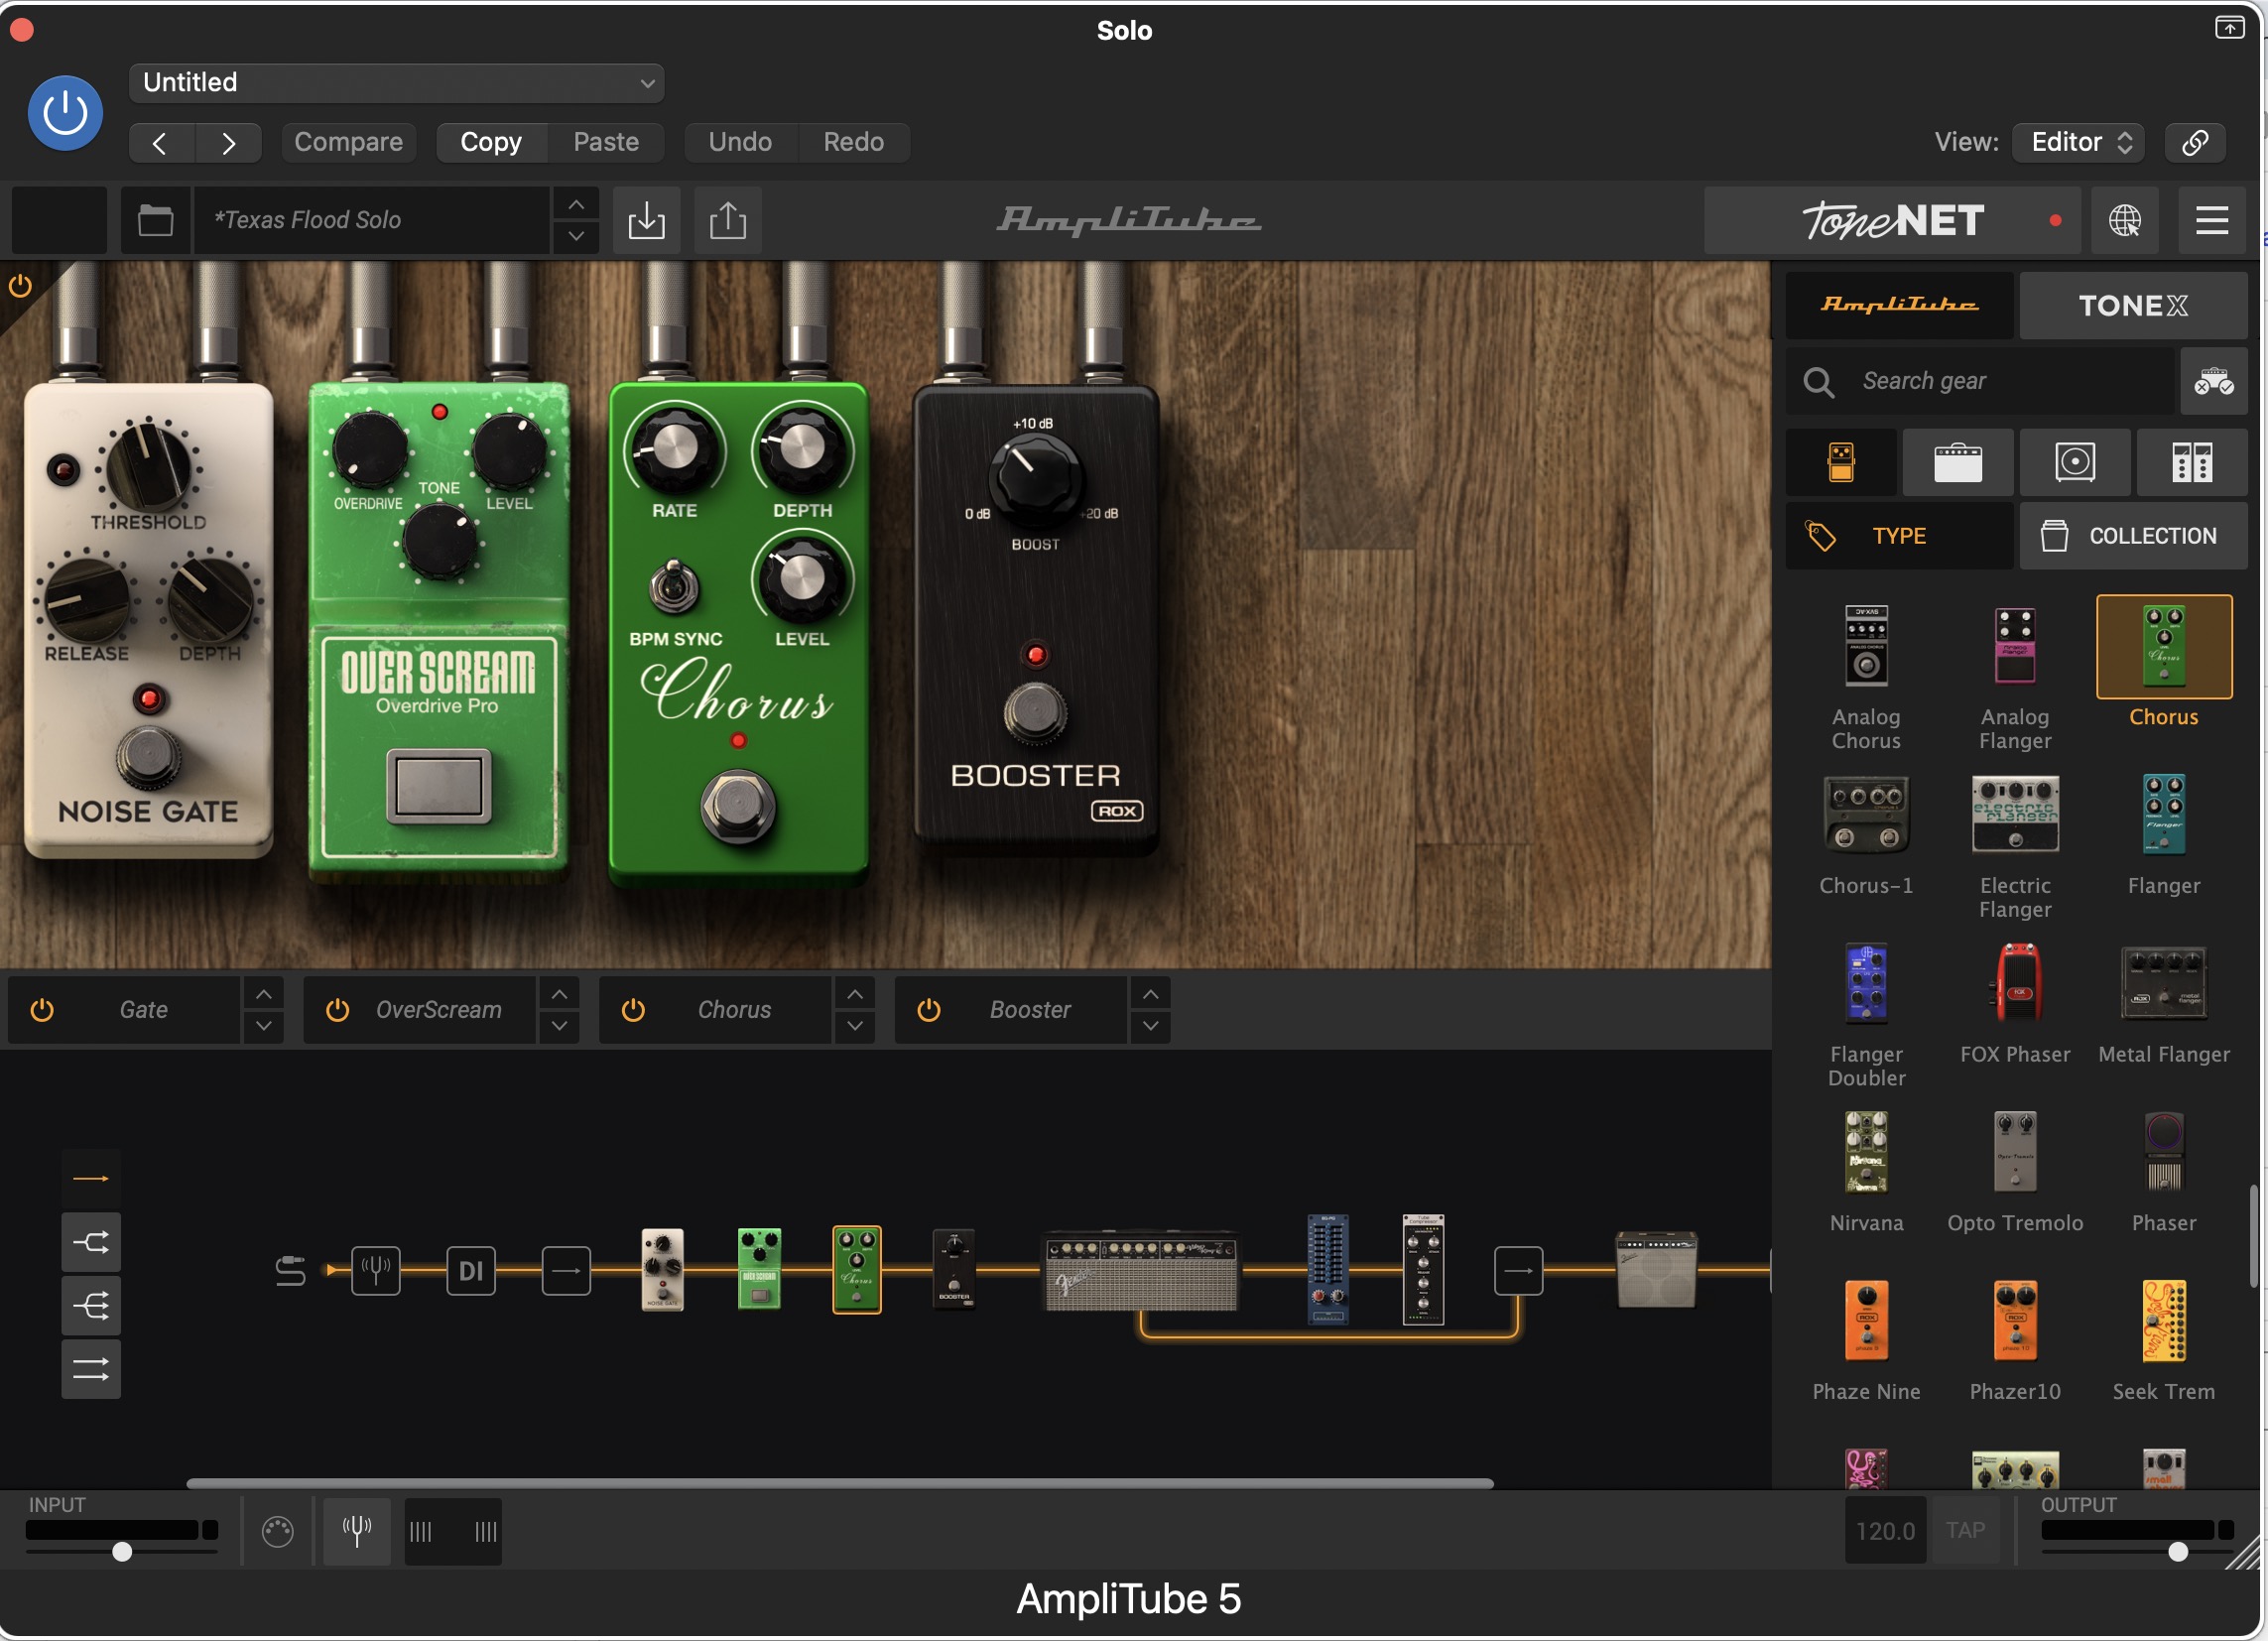2268x1641 pixels.
Task: Open the preset browser folder icon
Action: point(155,220)
